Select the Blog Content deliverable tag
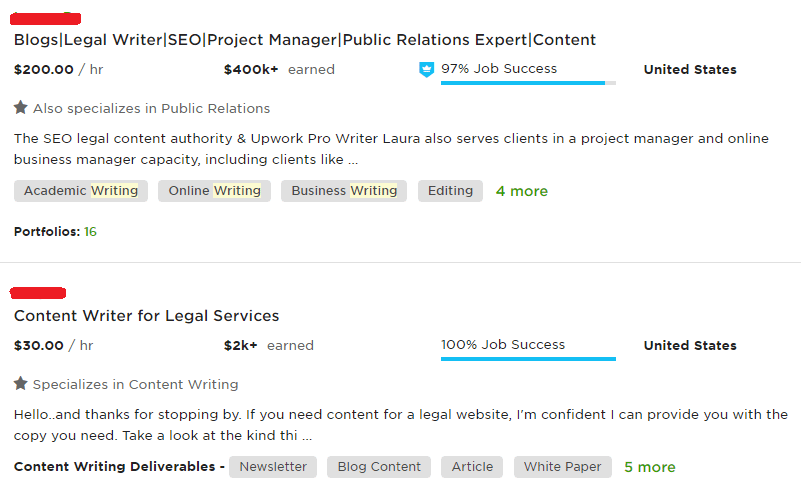This screenshot has width=801, height=488. 379,467
